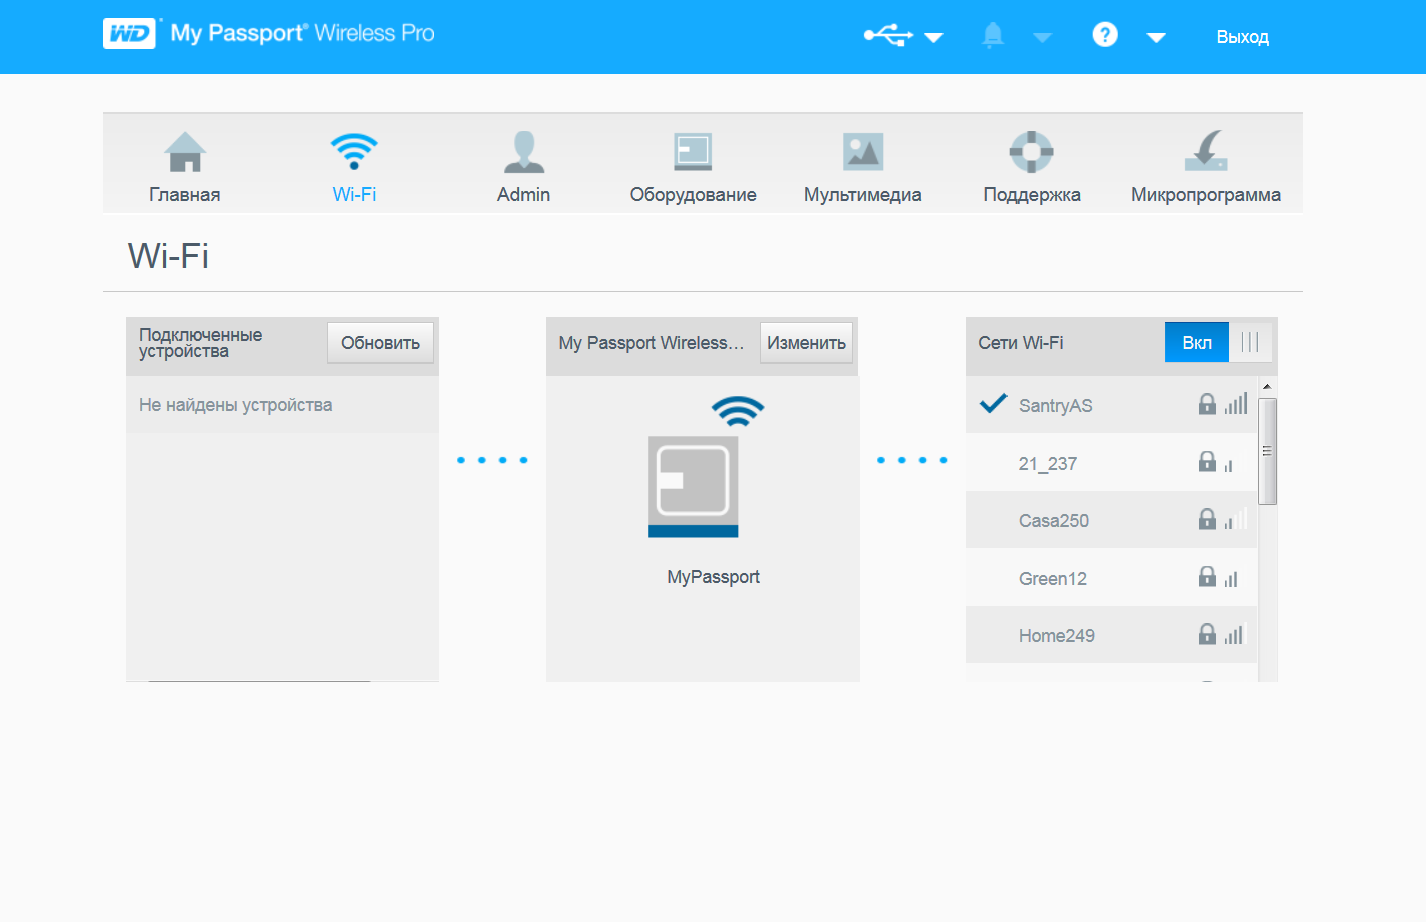Click the Выход logout link

(1242, 37)
